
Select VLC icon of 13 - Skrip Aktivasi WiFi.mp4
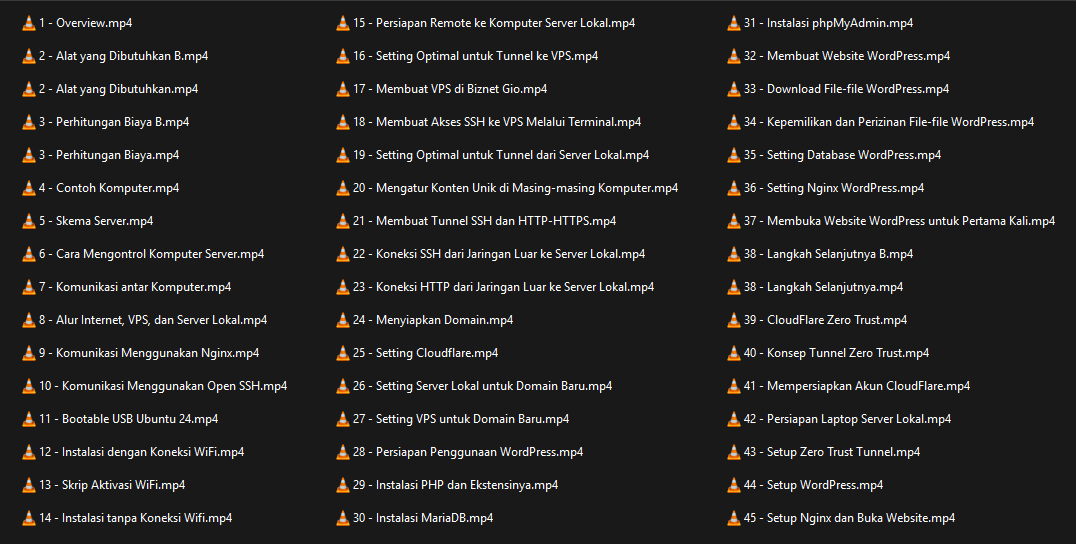(x=28, y=485)
